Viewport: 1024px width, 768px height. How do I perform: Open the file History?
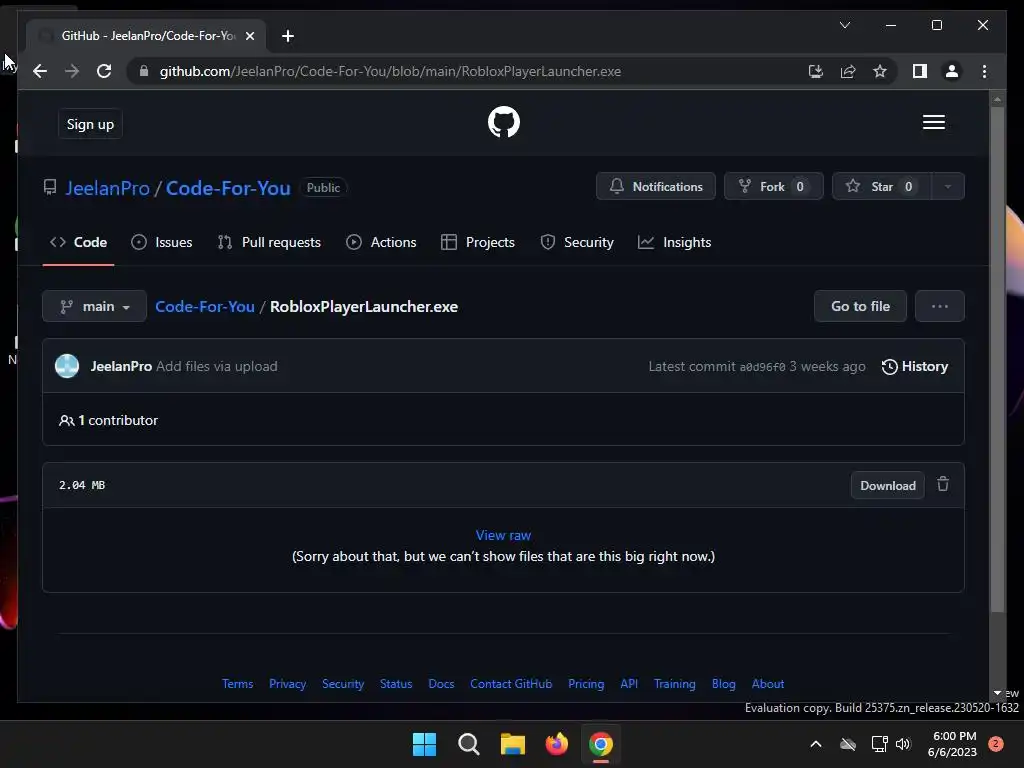pyautogui.click(x=914, y=366)
